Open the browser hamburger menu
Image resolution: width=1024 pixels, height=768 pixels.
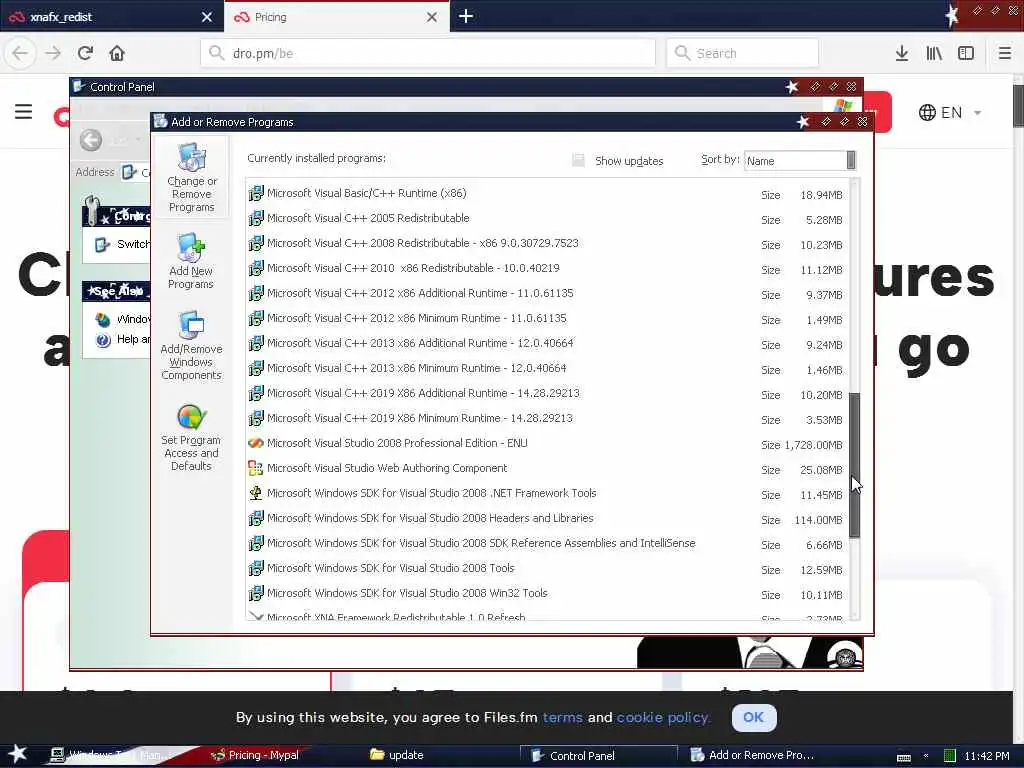(1005, 53)
